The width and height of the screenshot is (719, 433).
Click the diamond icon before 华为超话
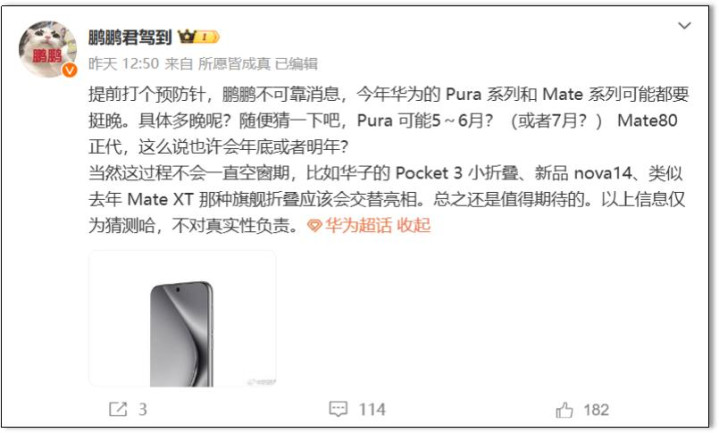click(x=315, y=226)
